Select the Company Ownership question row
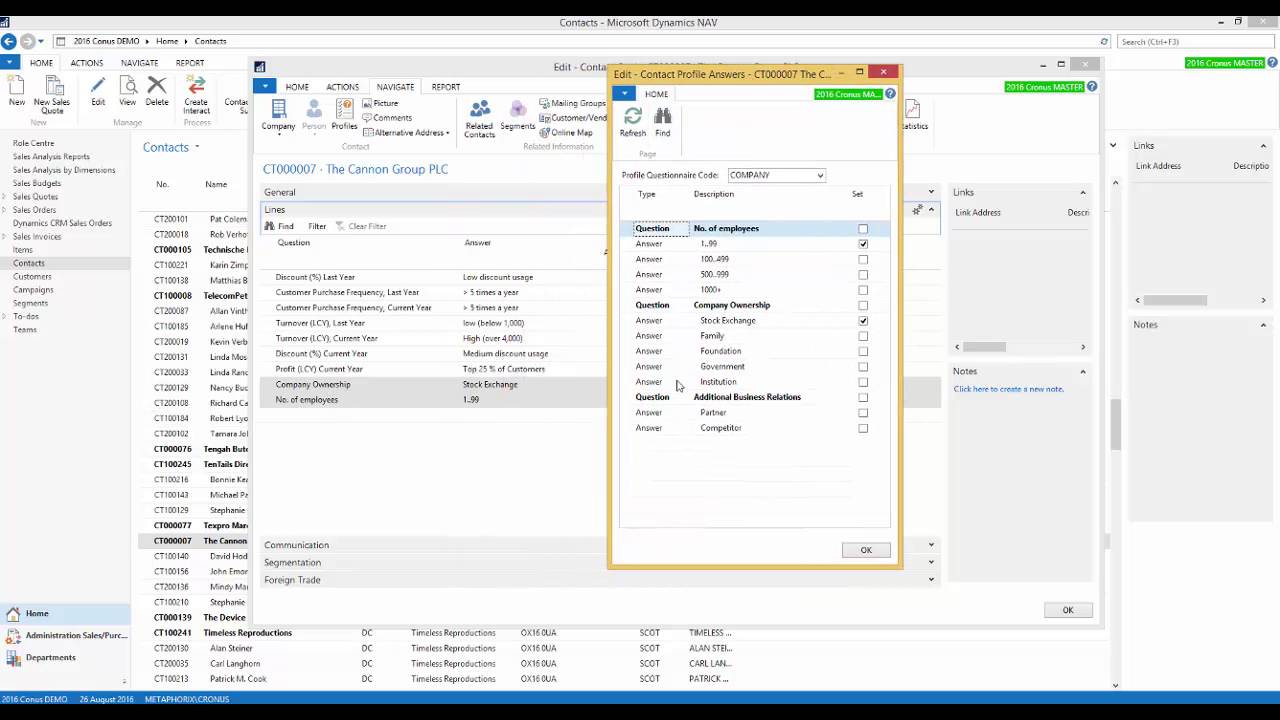The height and width of the screenshot is (720, 1280). point(754,305)
